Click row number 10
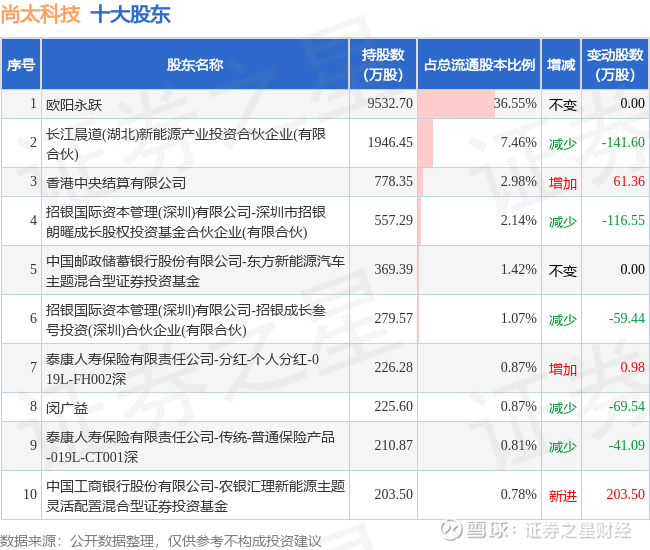The width and height of the screenshot is (650, 550). click(30, 494)
